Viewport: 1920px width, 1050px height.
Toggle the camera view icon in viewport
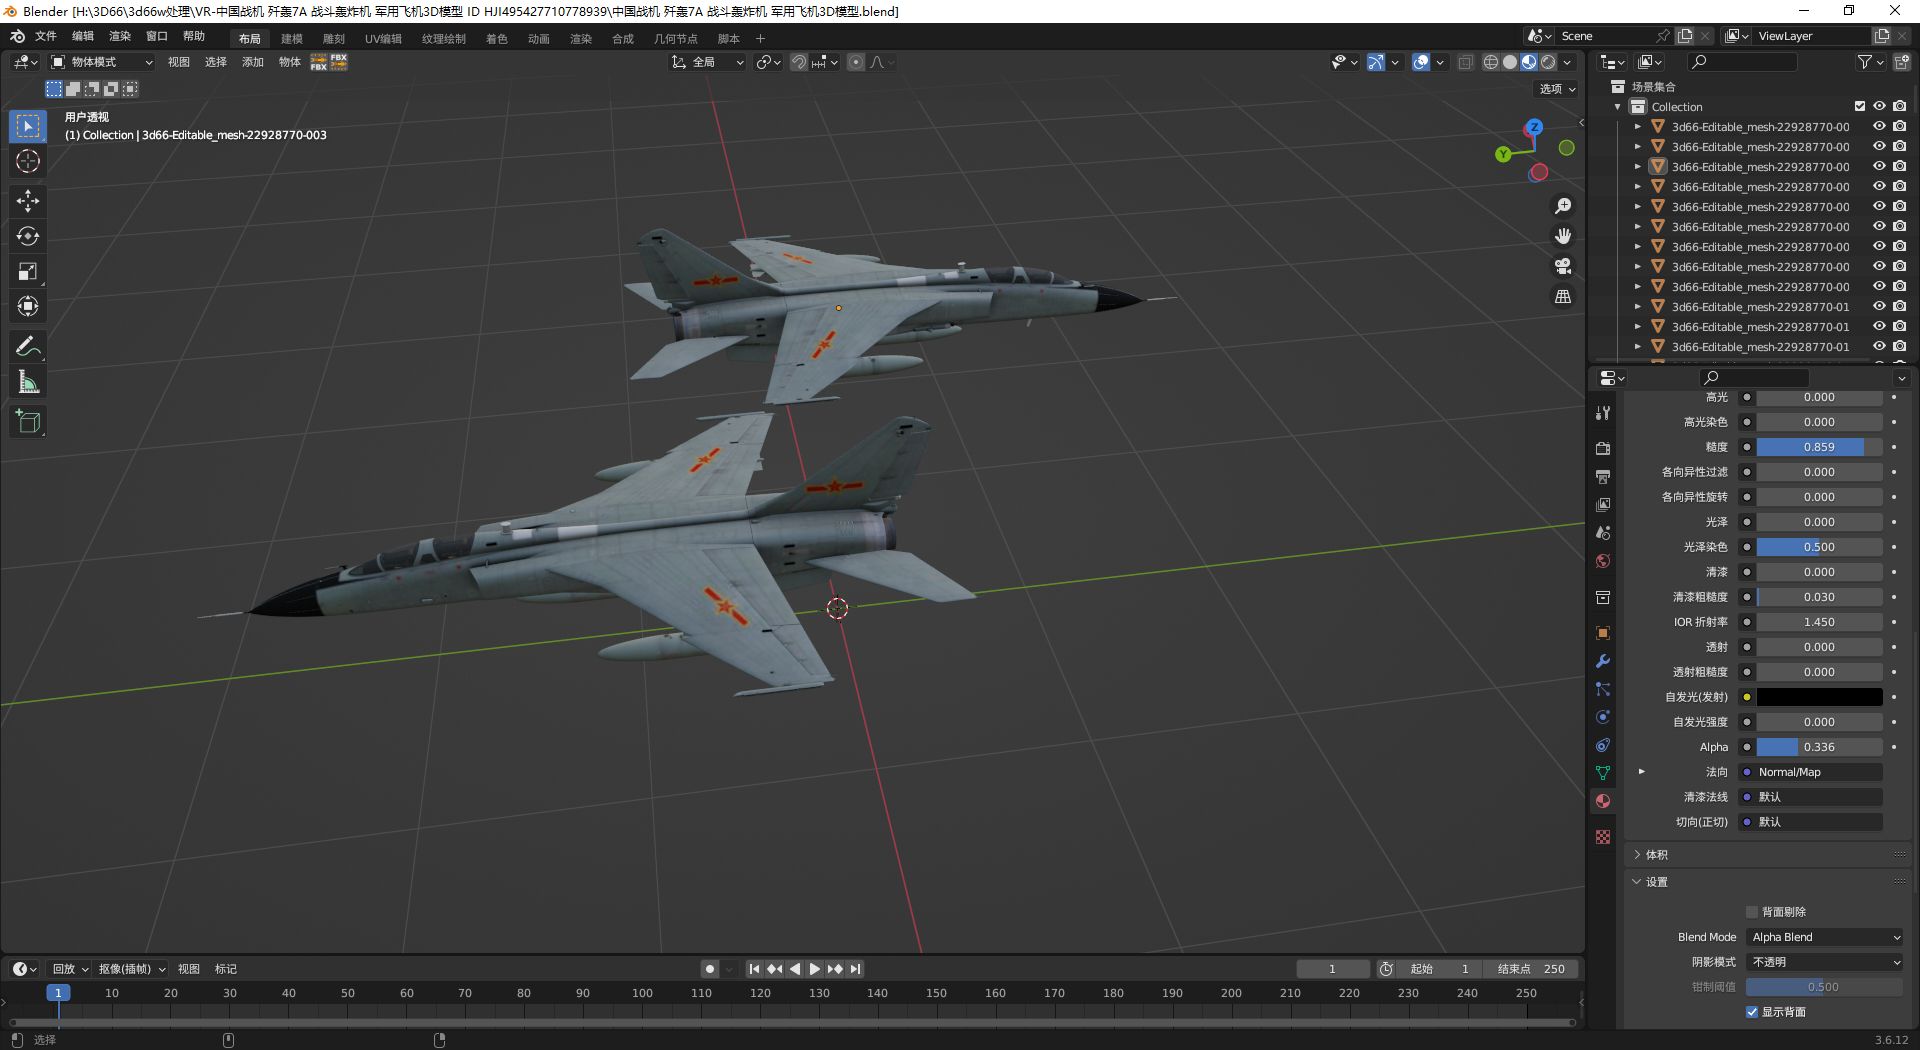[1563, 266]
